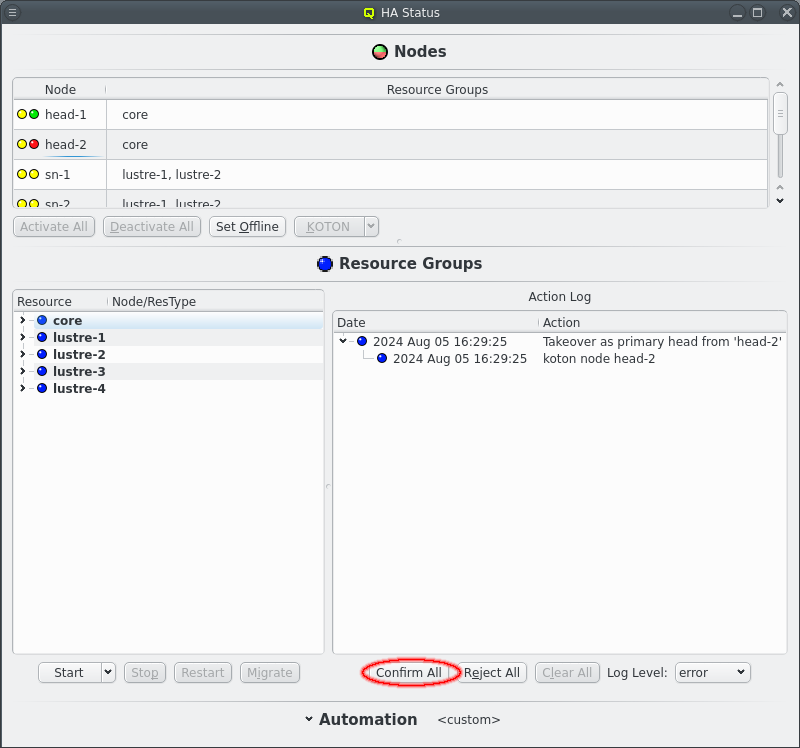
Task: Click the Nodes table scroll-up arrow
Action: 780,84
